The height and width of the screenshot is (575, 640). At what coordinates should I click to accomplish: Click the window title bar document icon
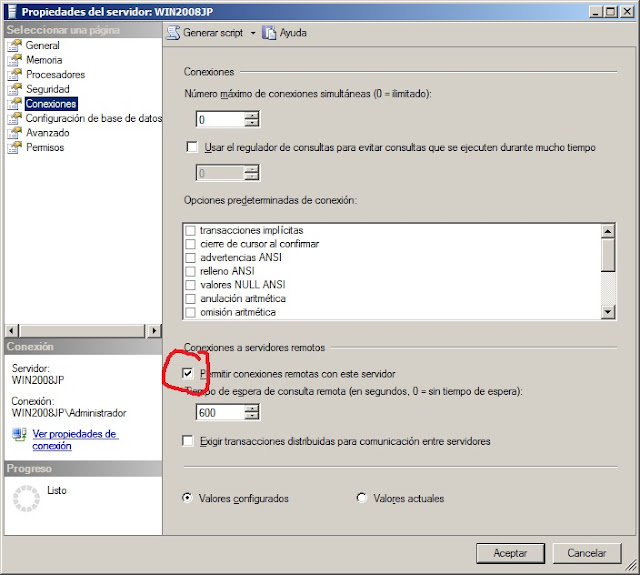(13, 11)
